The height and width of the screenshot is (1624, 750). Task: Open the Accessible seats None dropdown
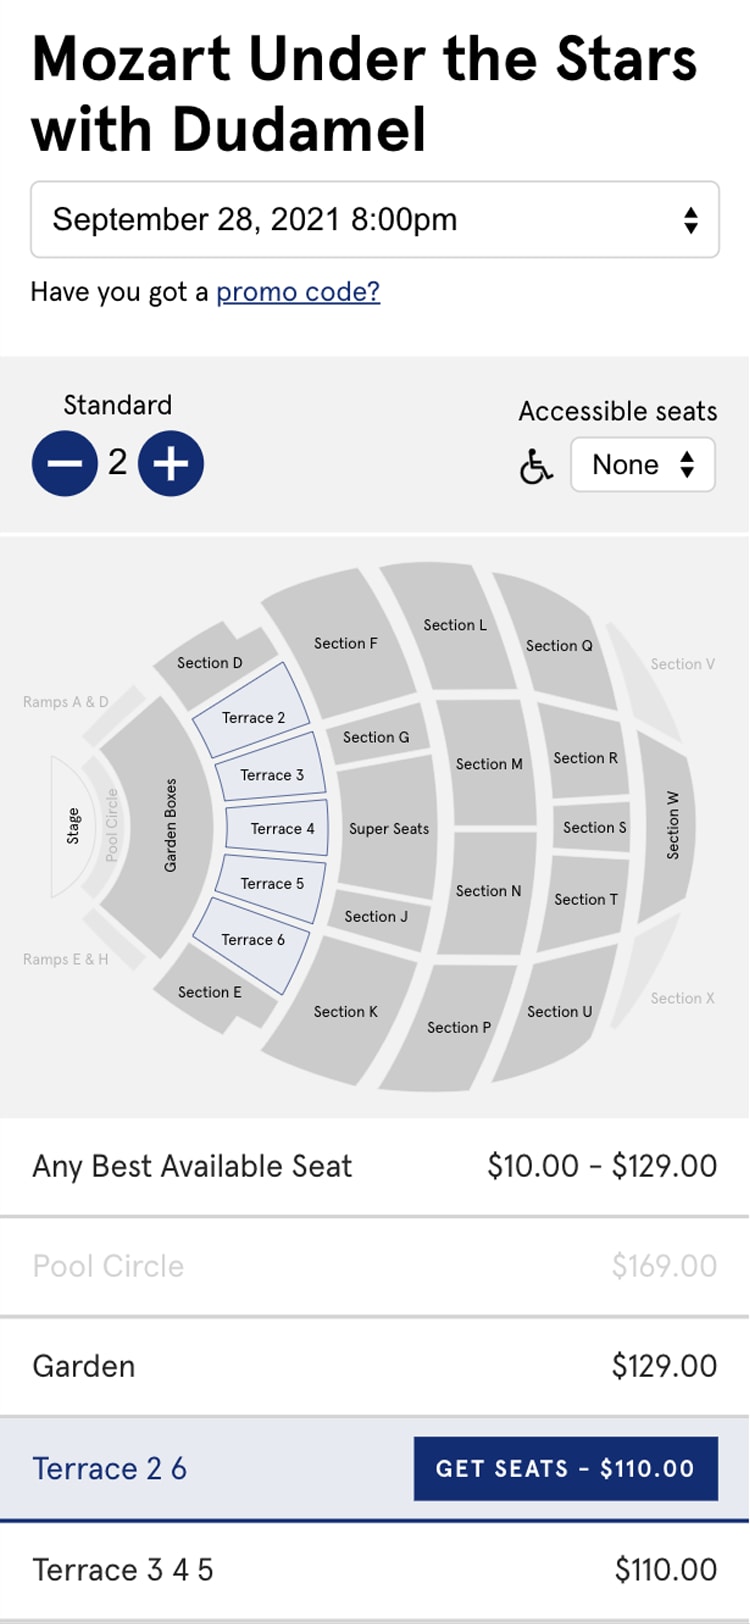point(643,465)
